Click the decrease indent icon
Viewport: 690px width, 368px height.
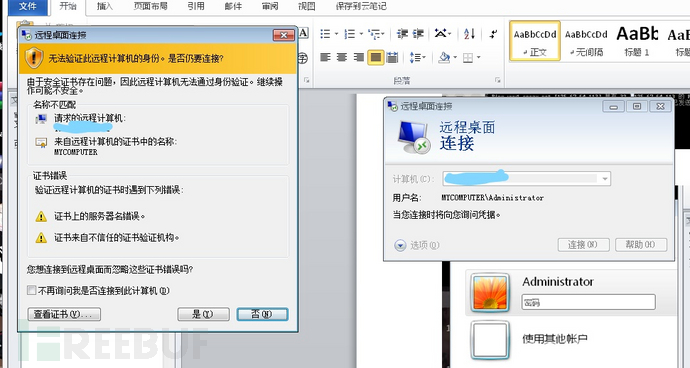coord(402,34)
